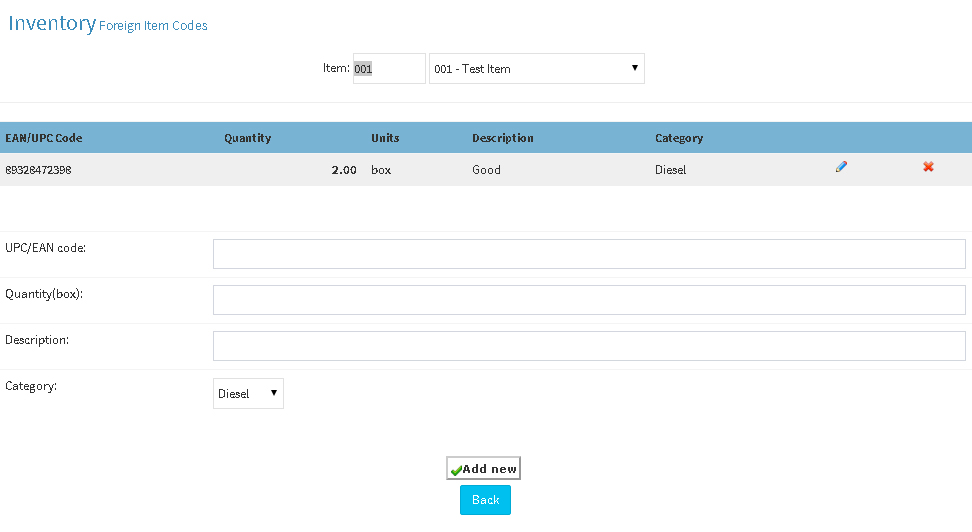972x532 pixels.
Task: Click the Quantity(box): form label
Action: click(x=44, y=294)
